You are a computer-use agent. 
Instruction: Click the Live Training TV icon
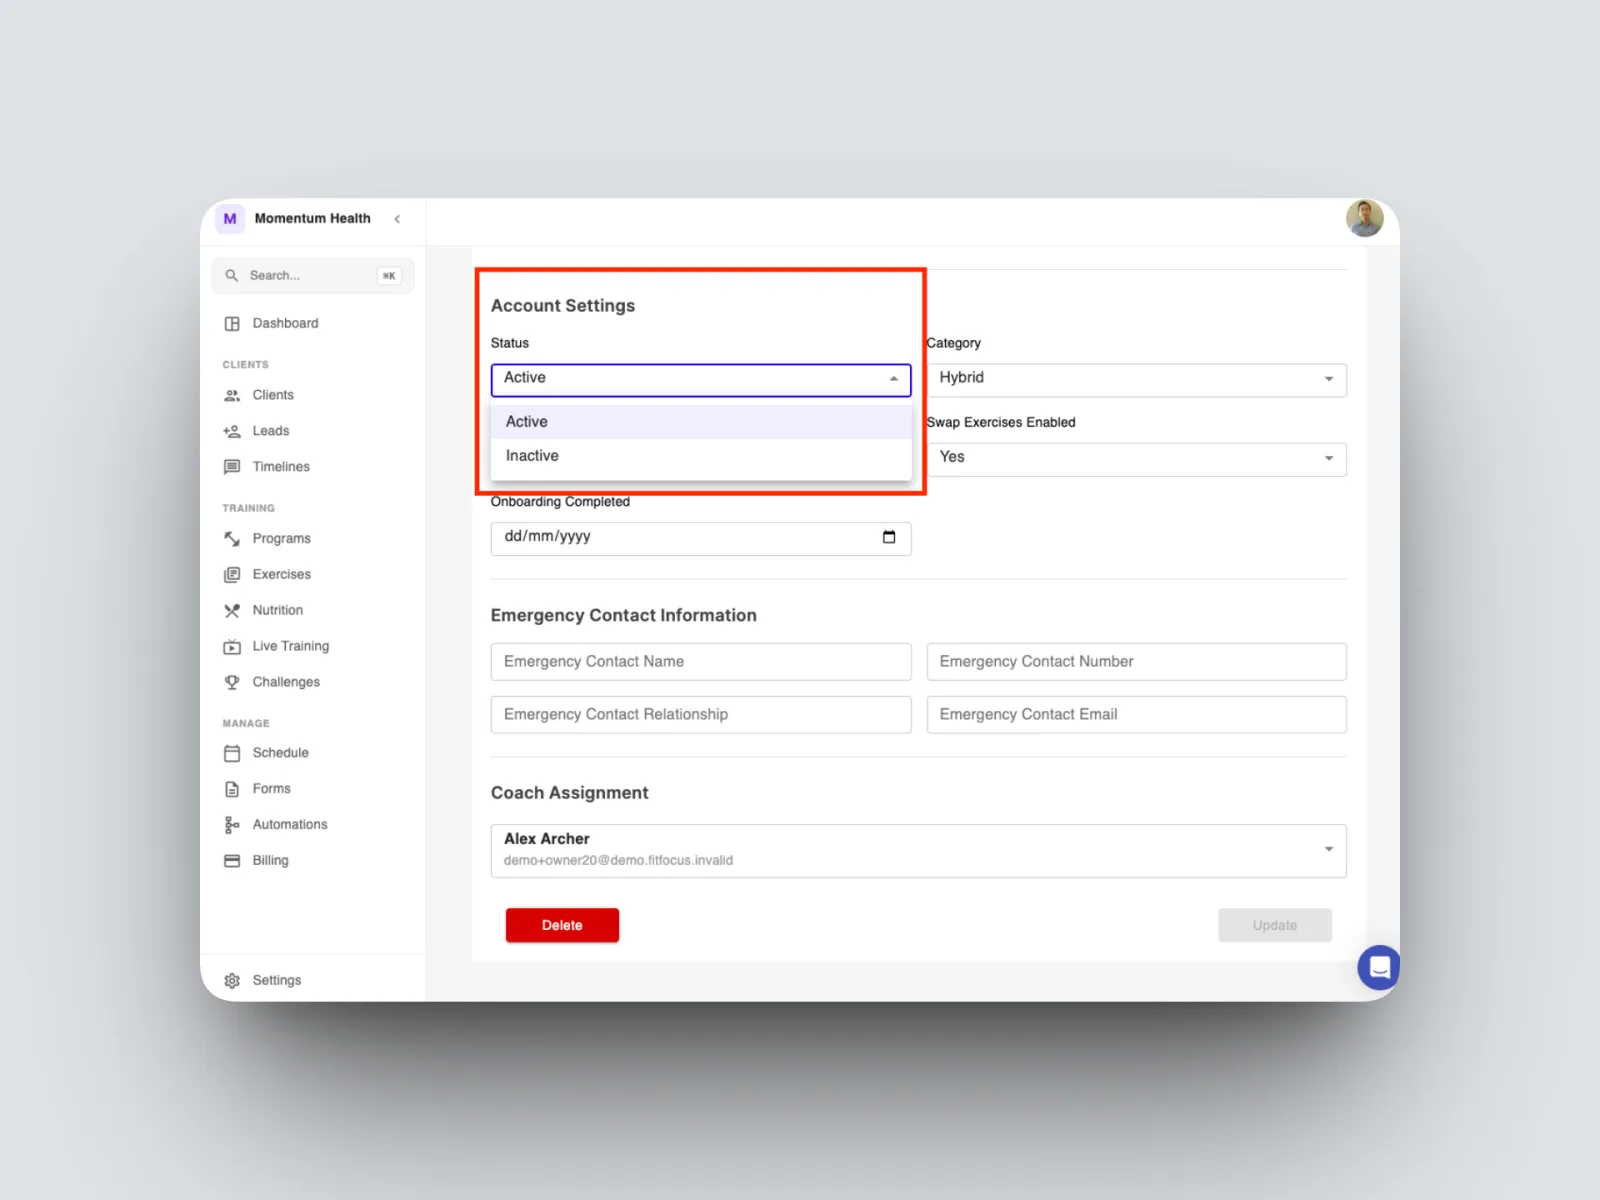click(232, 647)
